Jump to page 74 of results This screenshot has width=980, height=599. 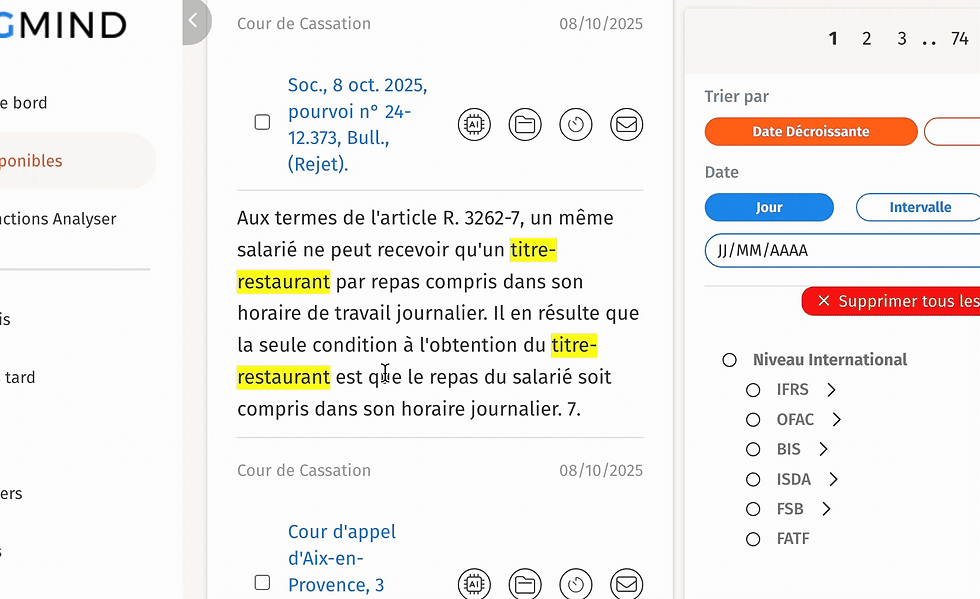pos(959,38)
